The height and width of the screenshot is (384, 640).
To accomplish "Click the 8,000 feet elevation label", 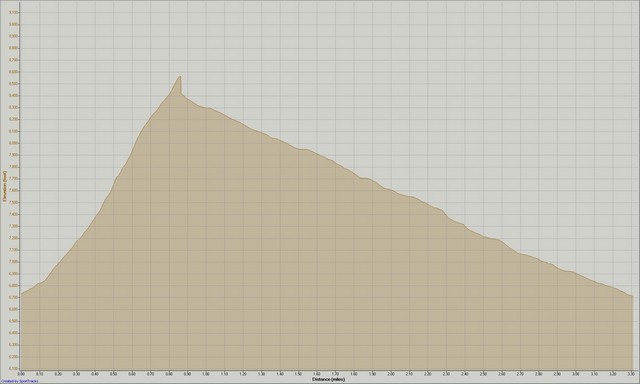I will (14, 143).
